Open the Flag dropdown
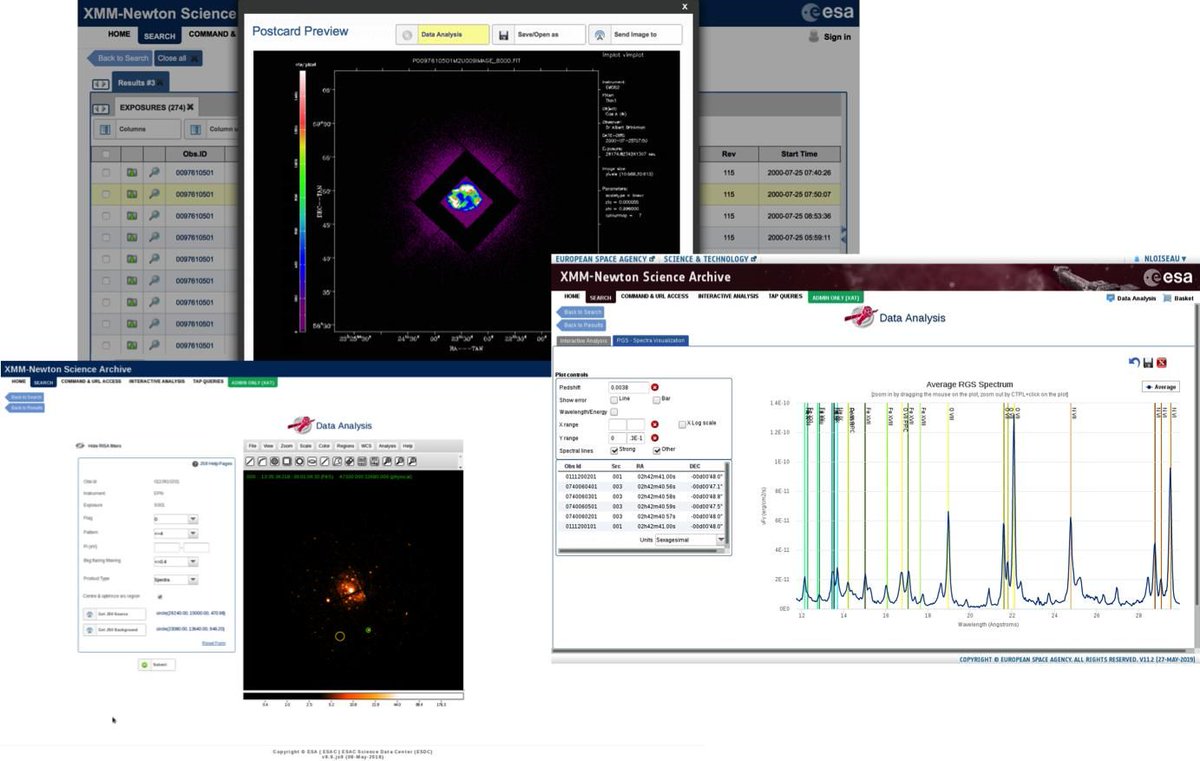1200x761 pixels. click(176, 519)
